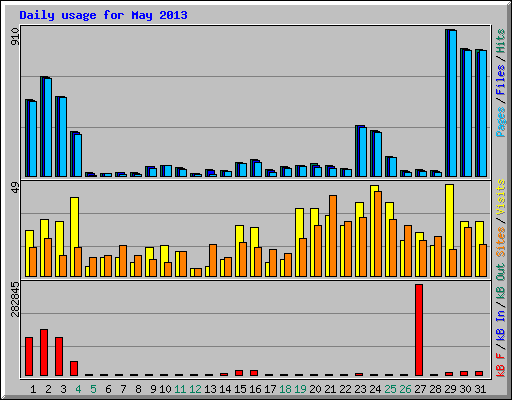Click the "Daily usage for May 2013" title
The height and width of the screenshot is (400, 512).
[103, 15]
